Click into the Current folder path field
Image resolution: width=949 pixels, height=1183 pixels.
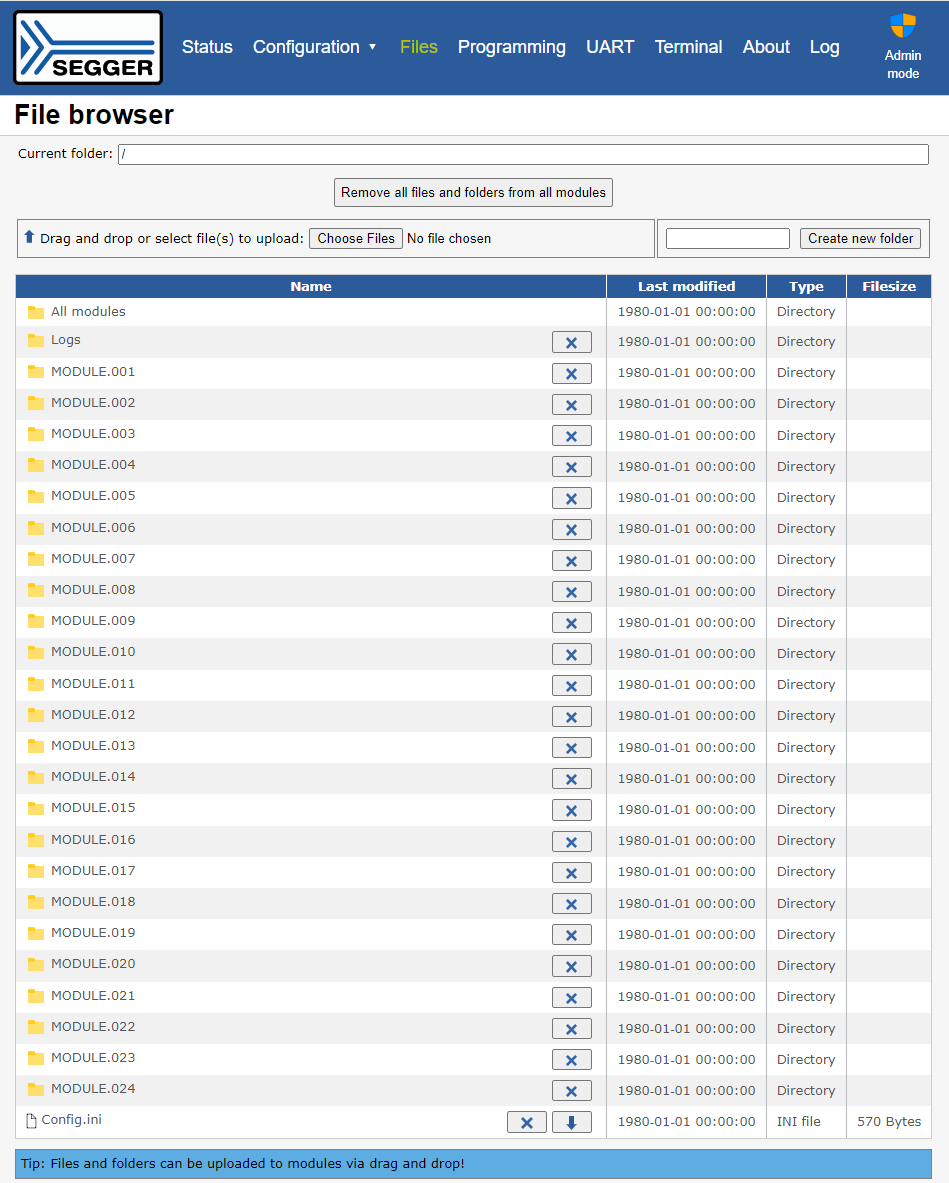click(x=523, y=154)
